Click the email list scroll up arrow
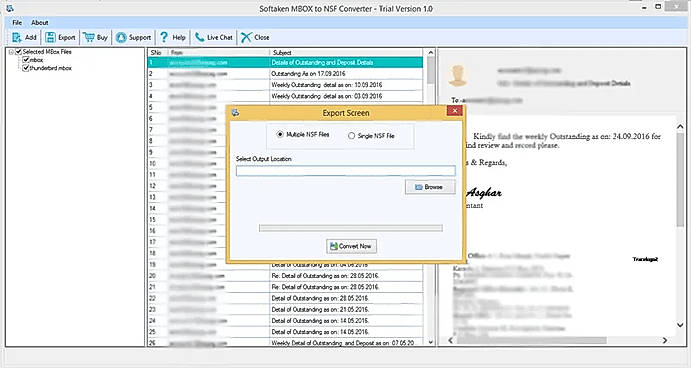 (431, 52)
